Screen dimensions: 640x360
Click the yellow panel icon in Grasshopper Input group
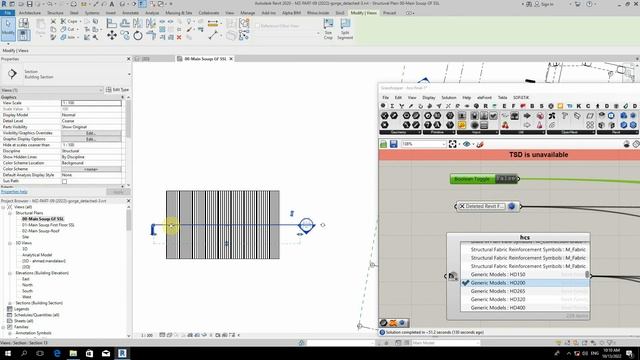click(462, 125)
